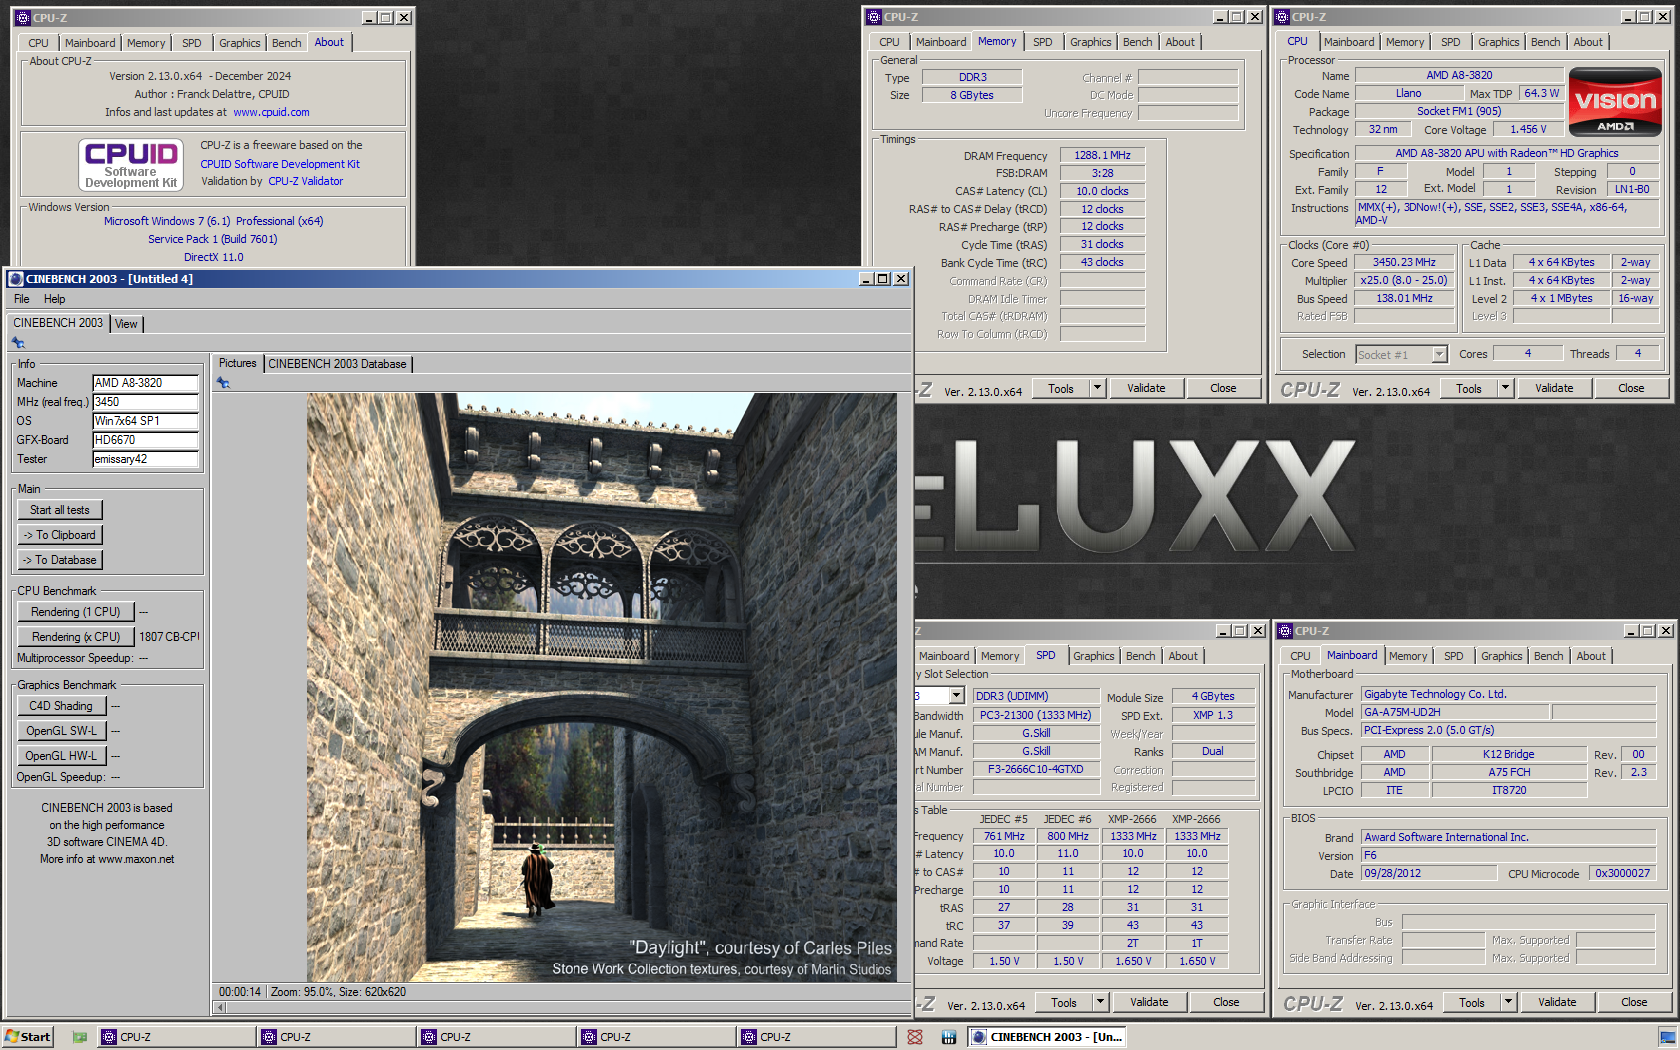Click the Show Desktop icon next to Start
1680x1050 pixels.
point(79,1037)
